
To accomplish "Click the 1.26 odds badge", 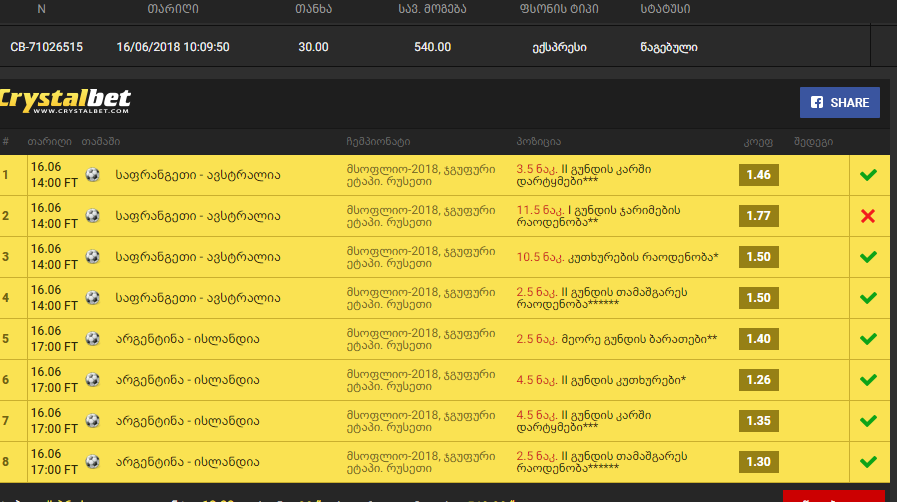I will [x=759, y=380].
